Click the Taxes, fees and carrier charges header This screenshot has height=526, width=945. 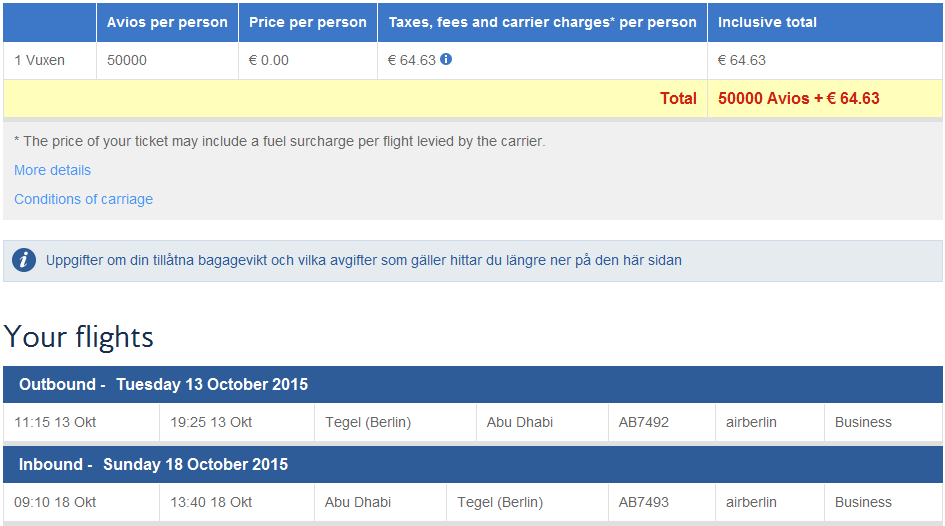pos(542,22)
